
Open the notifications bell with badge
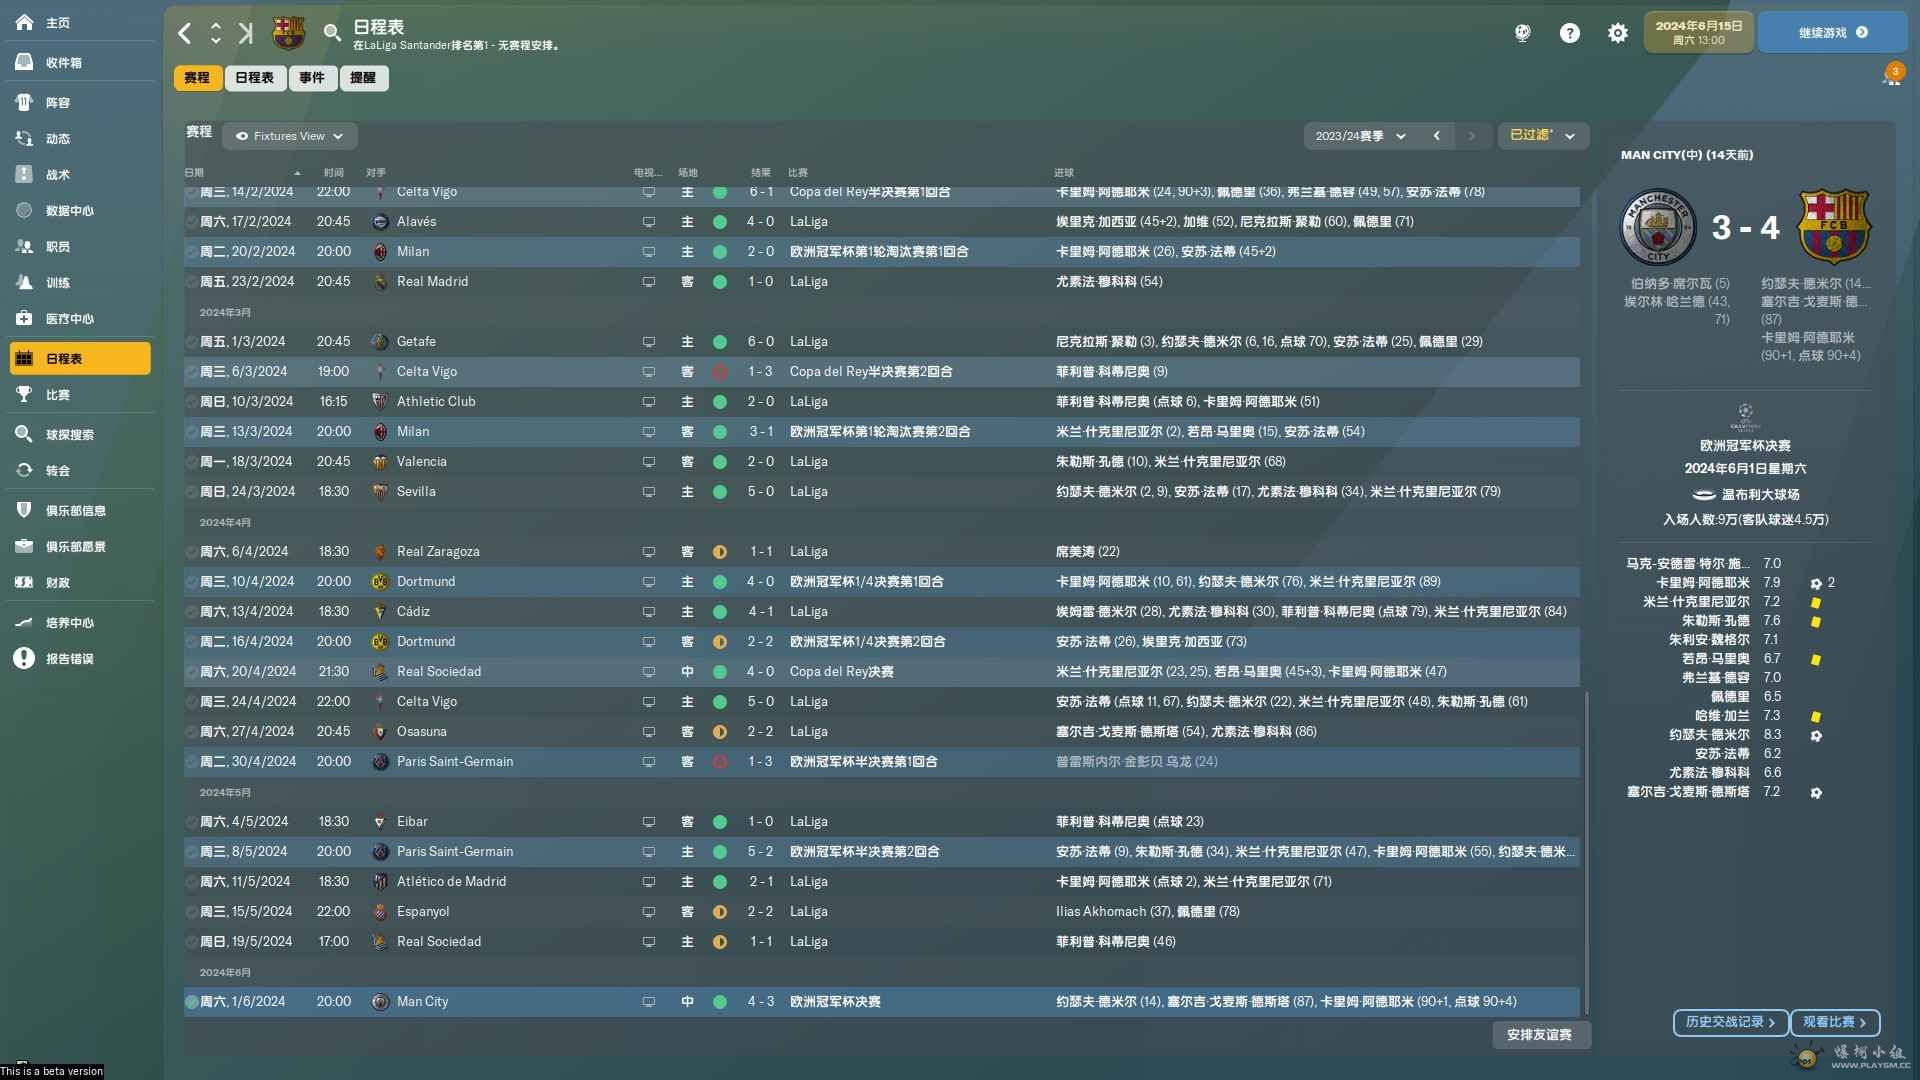coord(1892,75)
